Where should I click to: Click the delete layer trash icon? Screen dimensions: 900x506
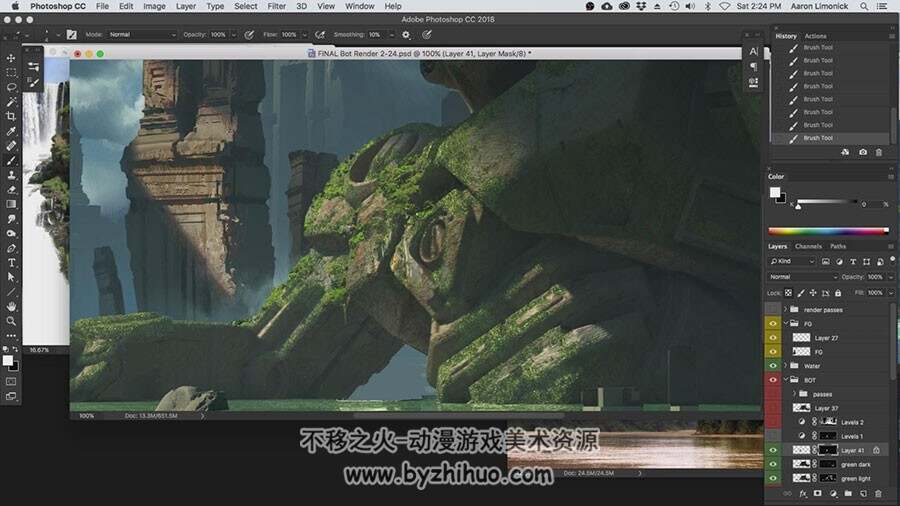click(x=878, y=493)
